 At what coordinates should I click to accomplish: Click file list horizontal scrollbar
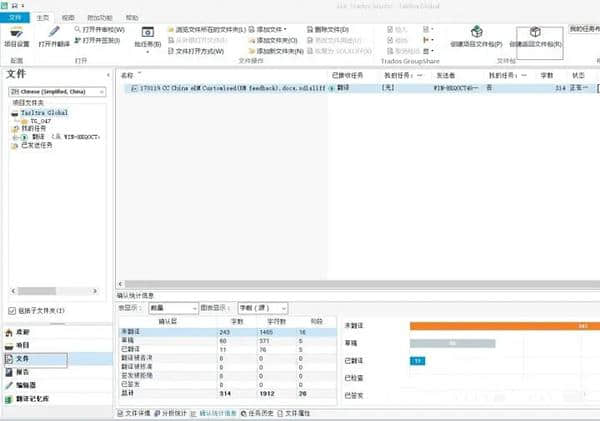tap(362, 284)
